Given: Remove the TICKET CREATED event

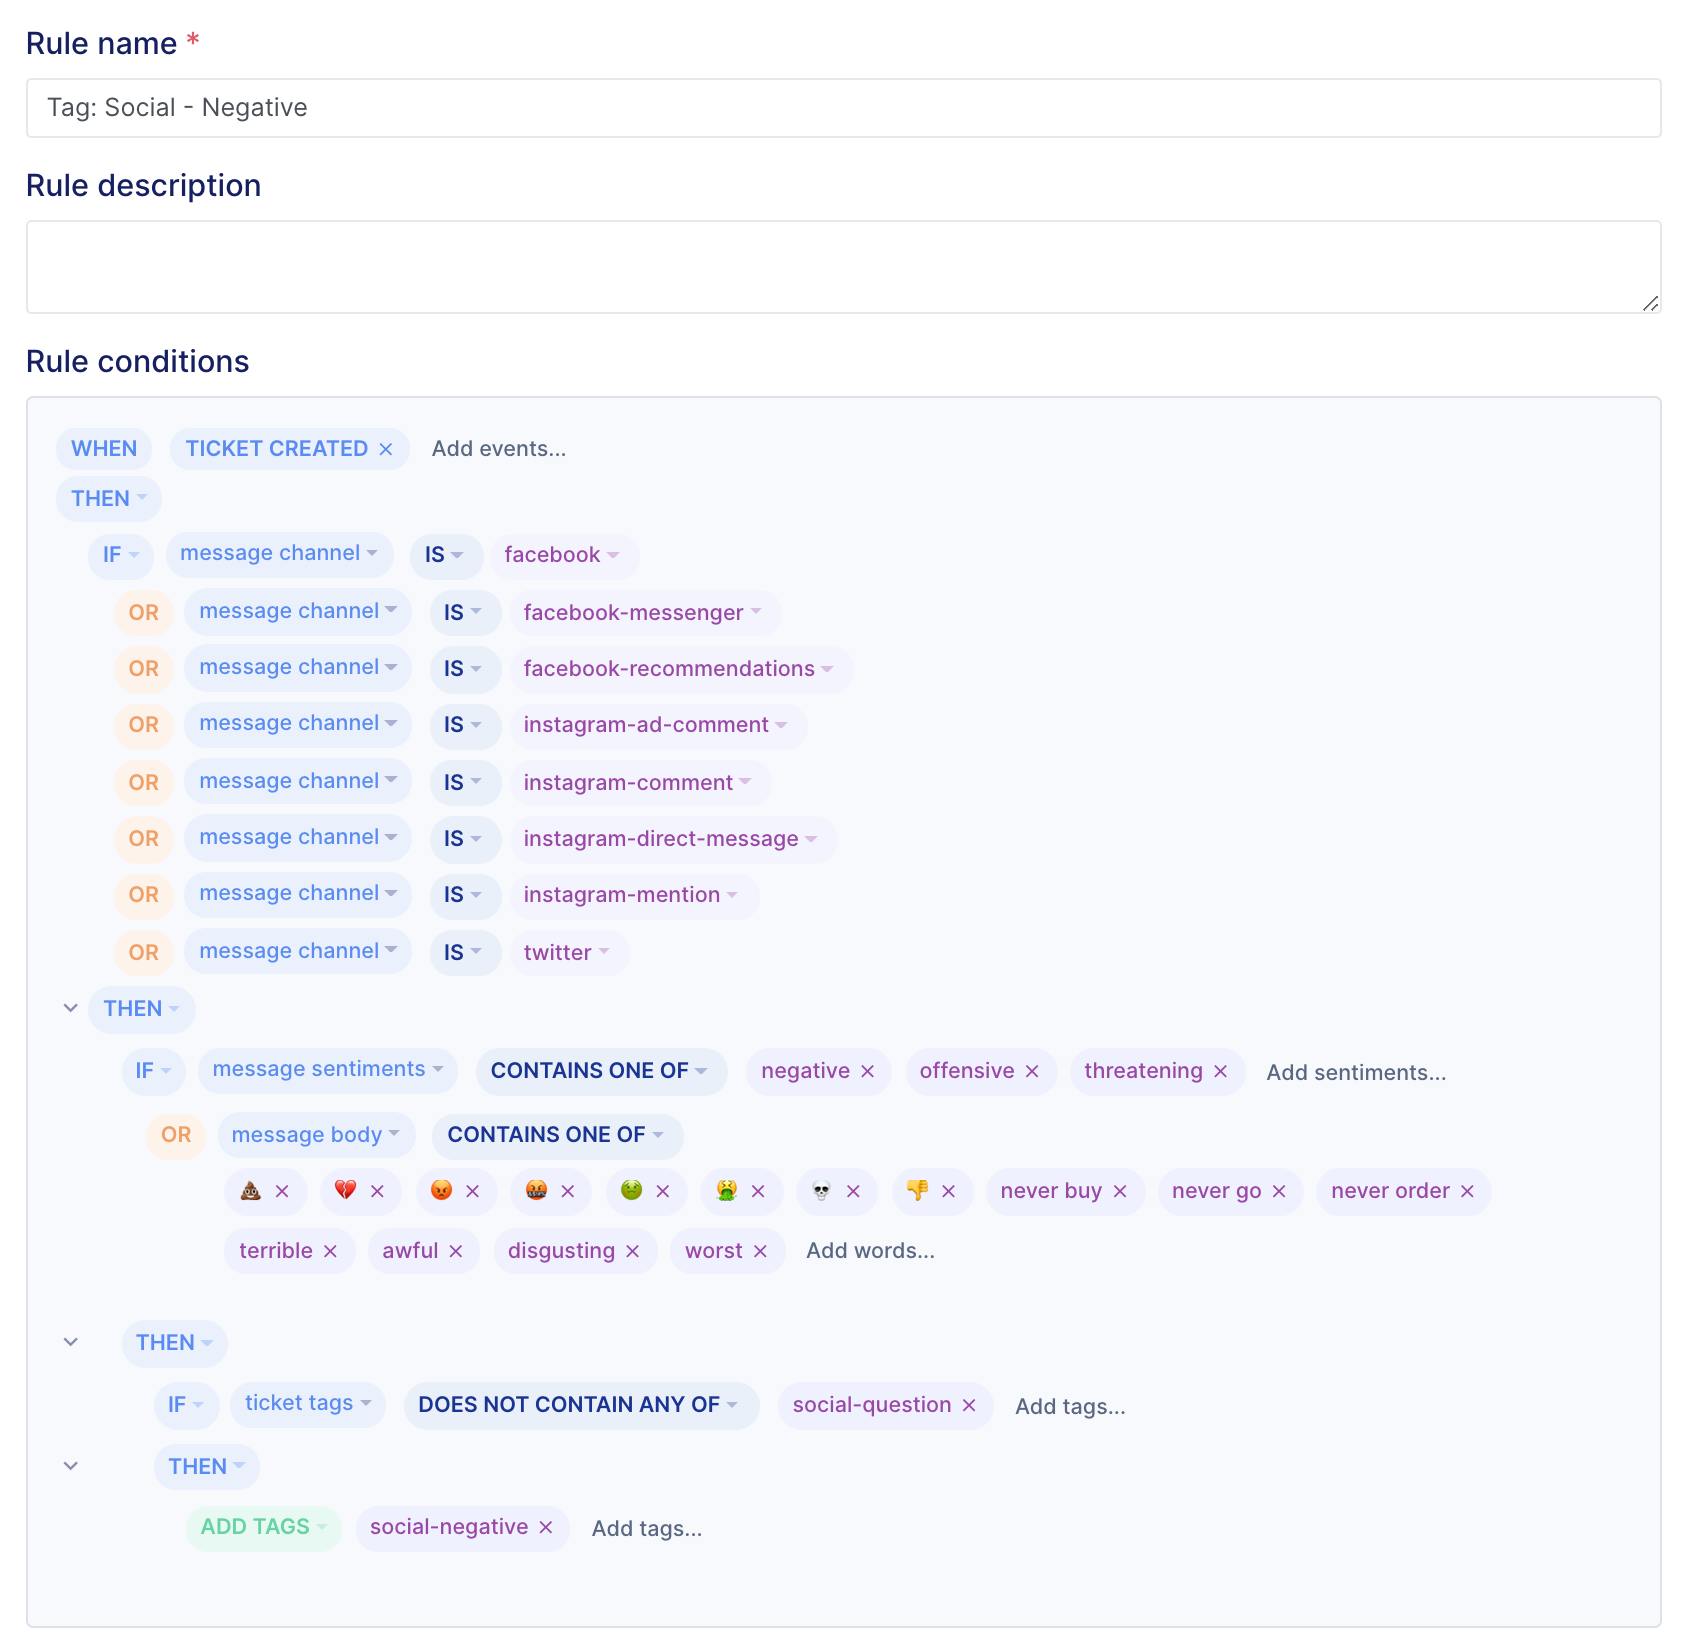Looking at the screenshot, I should coord(386,449).
